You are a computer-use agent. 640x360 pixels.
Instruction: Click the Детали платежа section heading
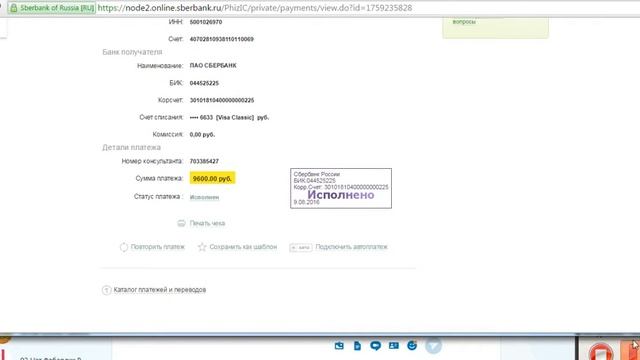131,147
